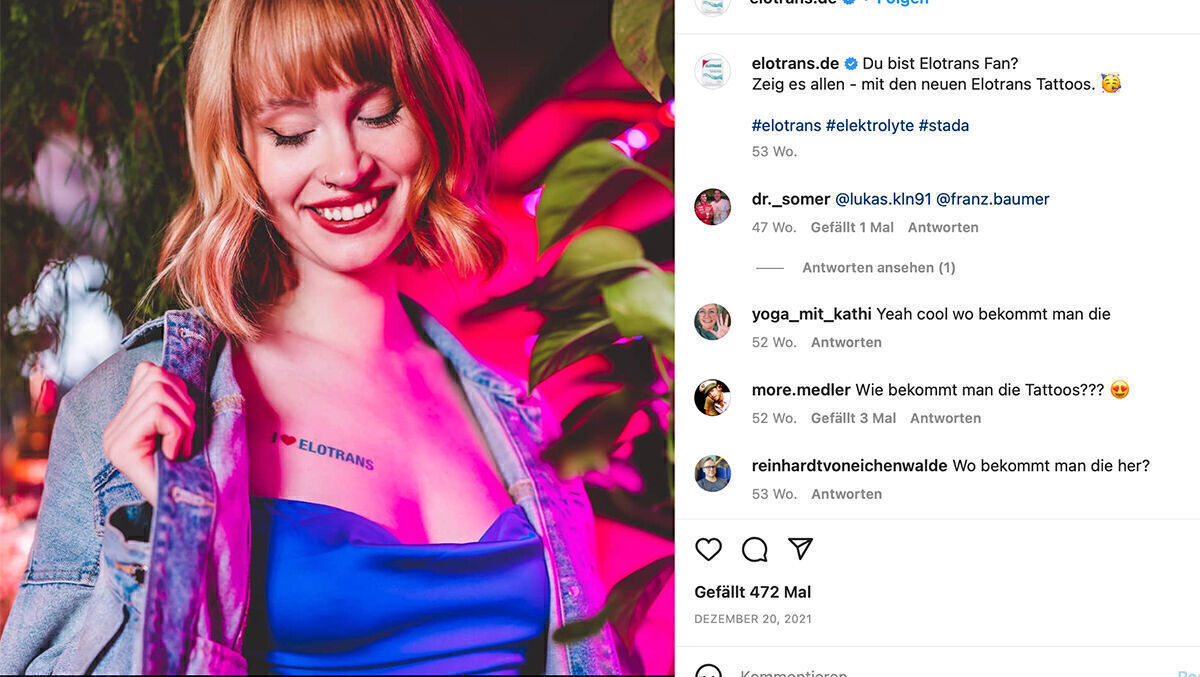Click the speech bubble comment icon
The image size is (1200, 677).
click(754, 549)
